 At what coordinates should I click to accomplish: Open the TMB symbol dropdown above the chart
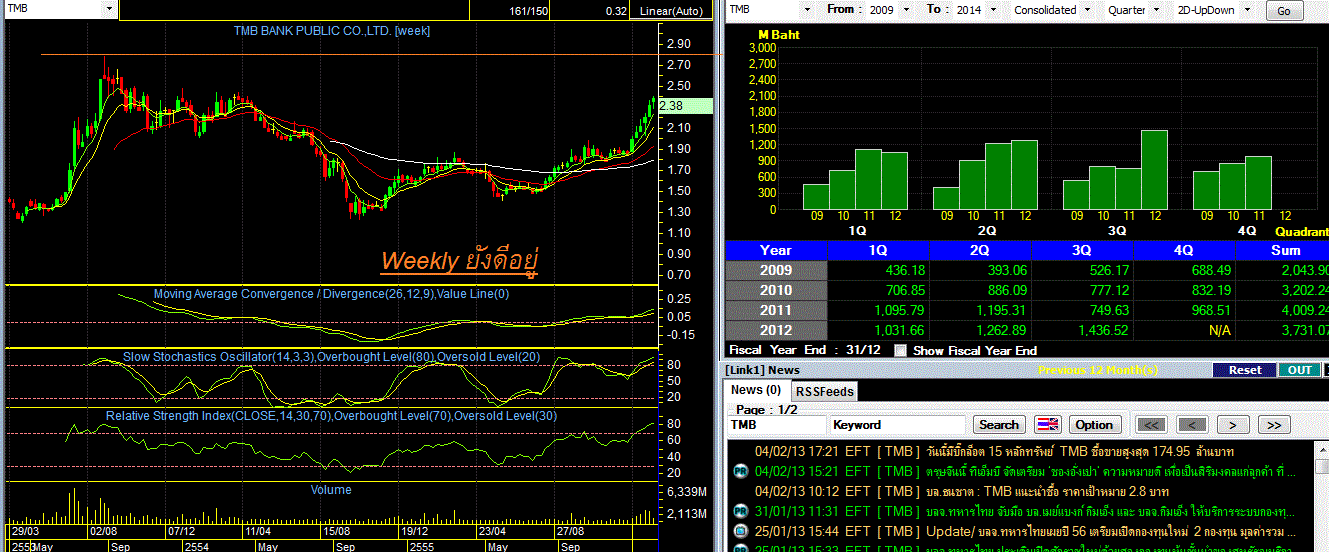point(109,8)
